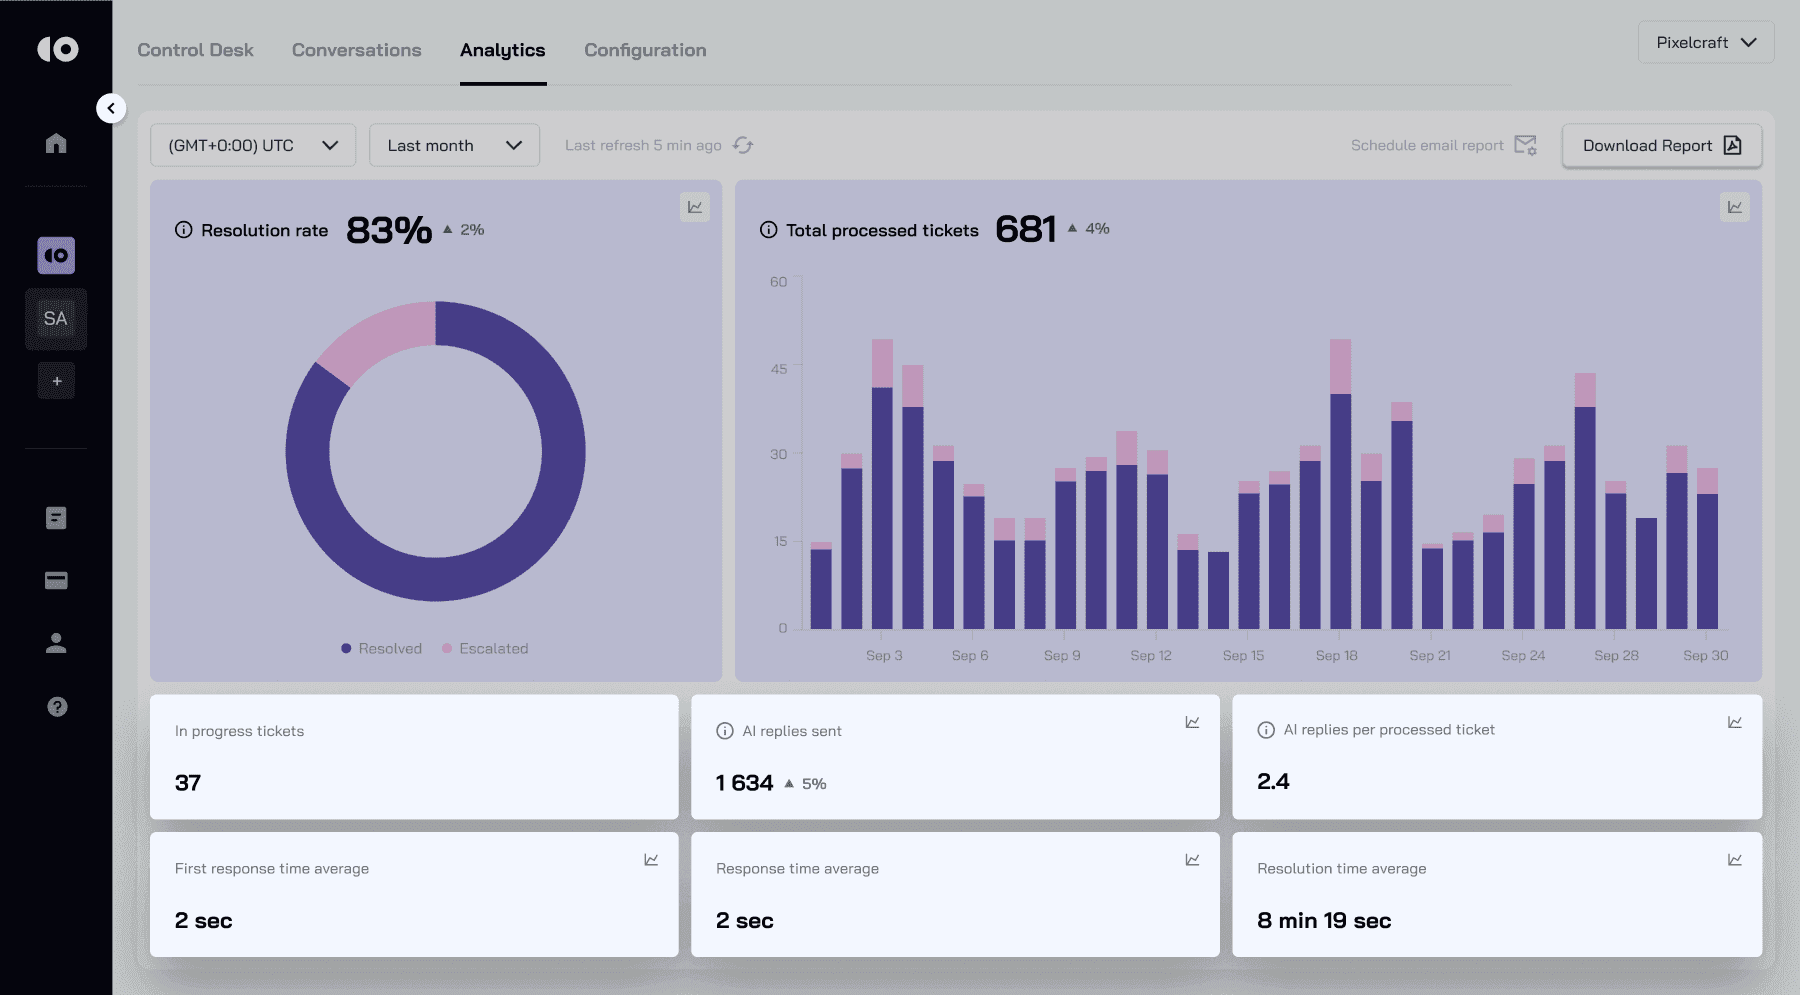Toggle the Resolved legend item
This screenshot has width=1800, height=995.
click(381, 649)
